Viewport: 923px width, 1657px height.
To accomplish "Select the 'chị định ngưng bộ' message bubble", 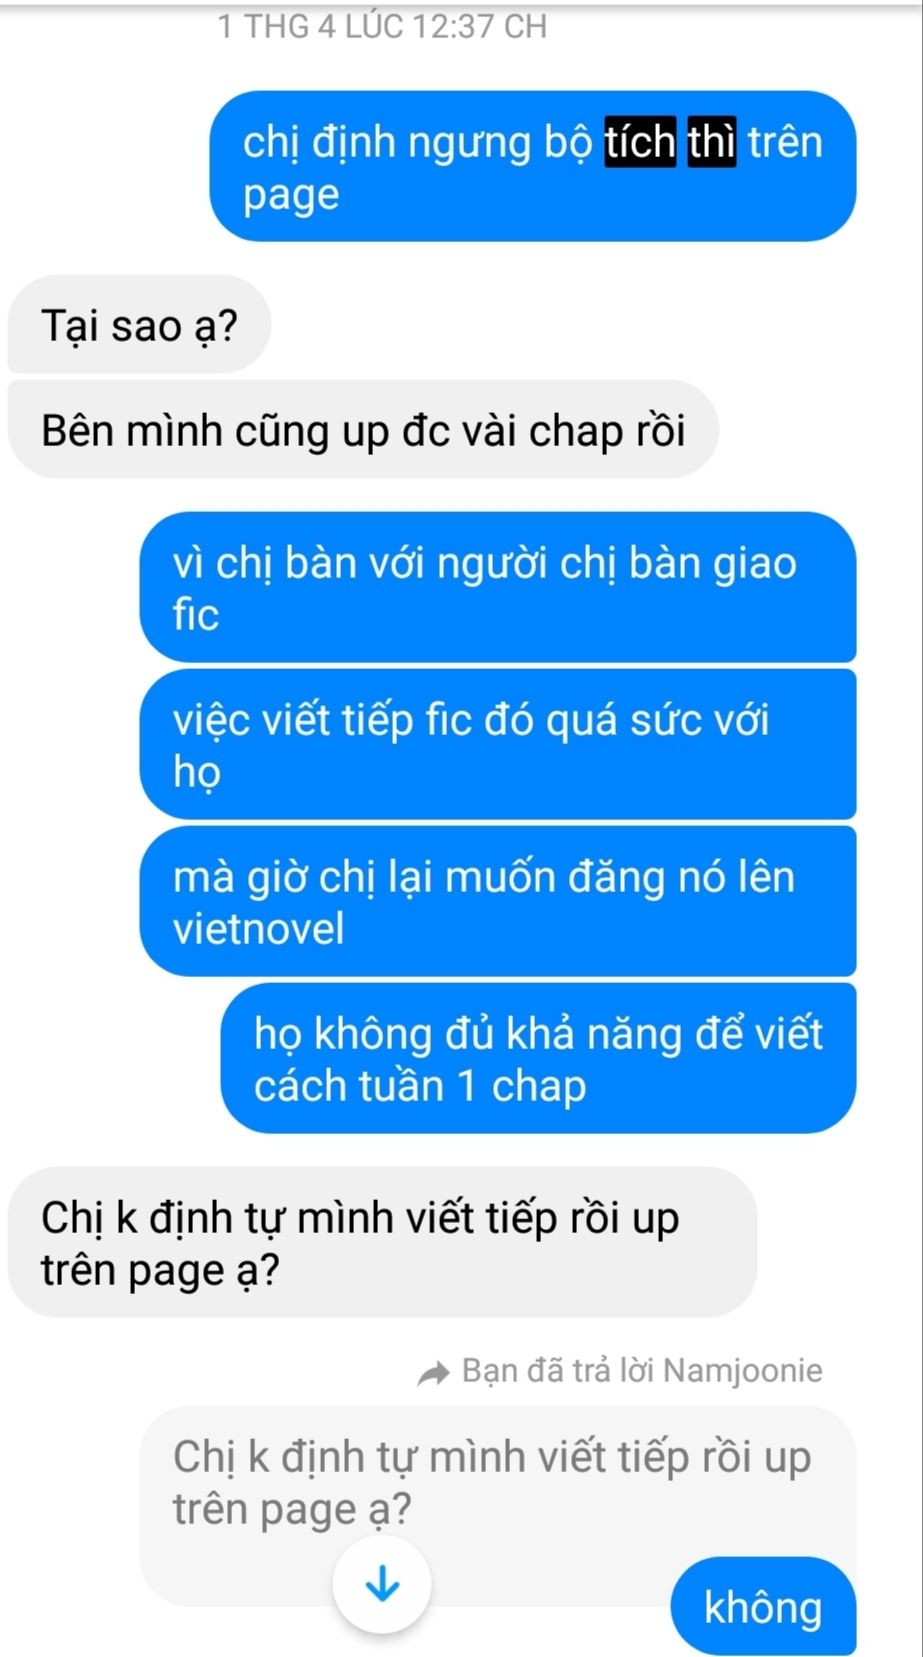I will (x=533, y=166).
